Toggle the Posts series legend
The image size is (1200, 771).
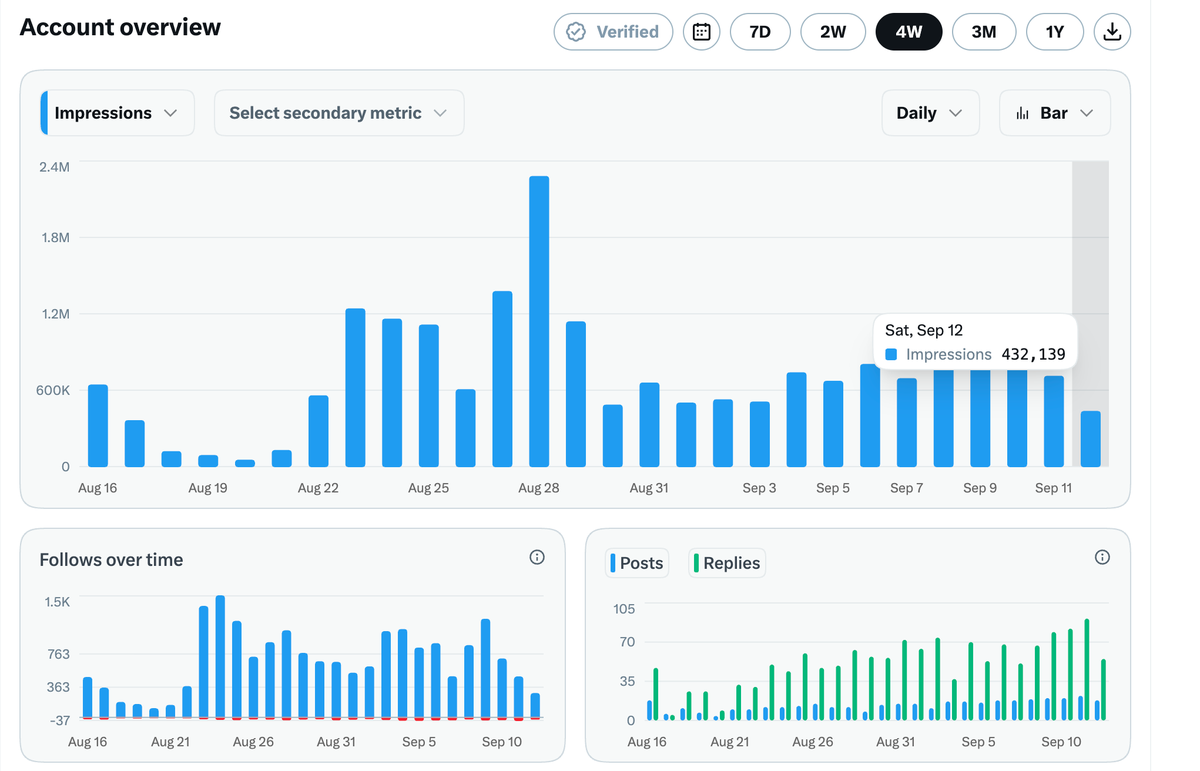637,563
